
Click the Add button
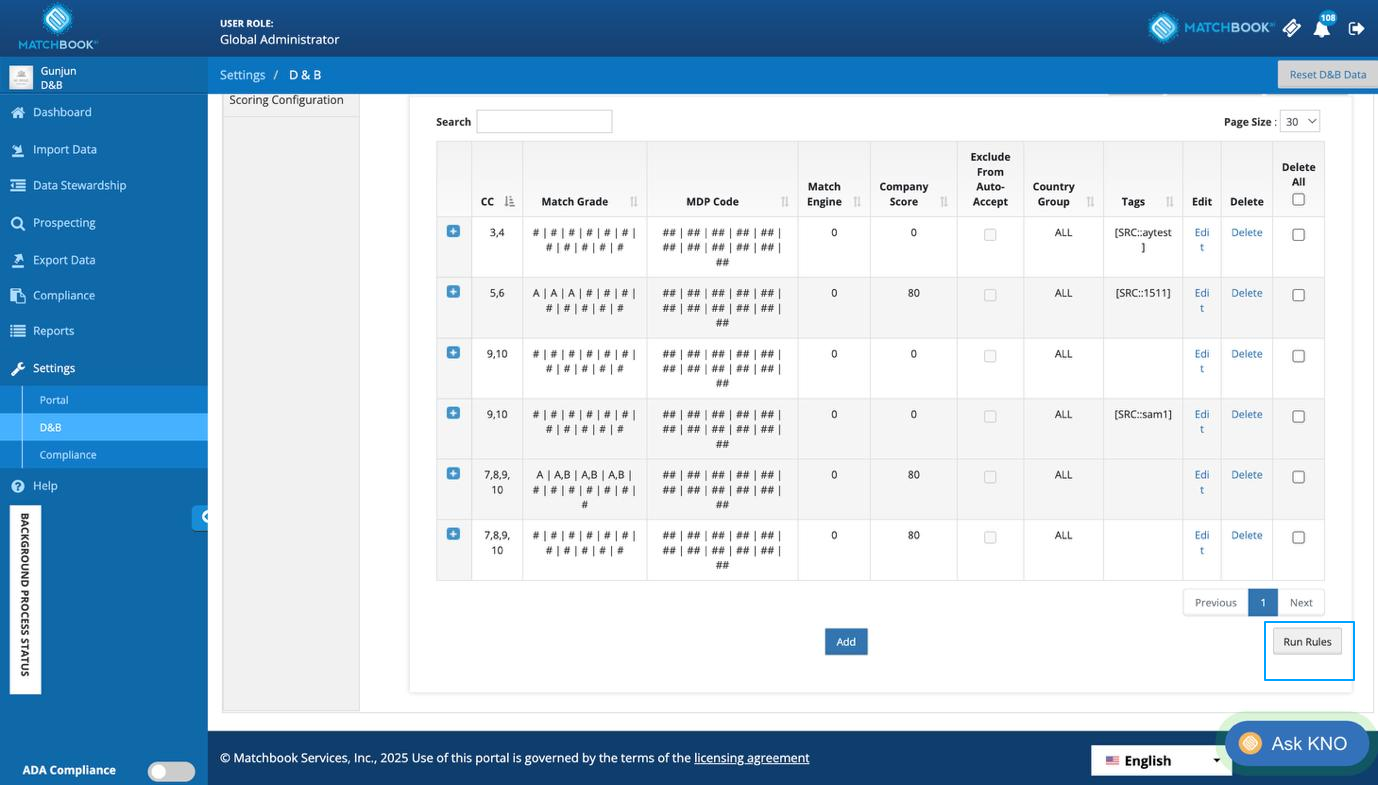846,642
